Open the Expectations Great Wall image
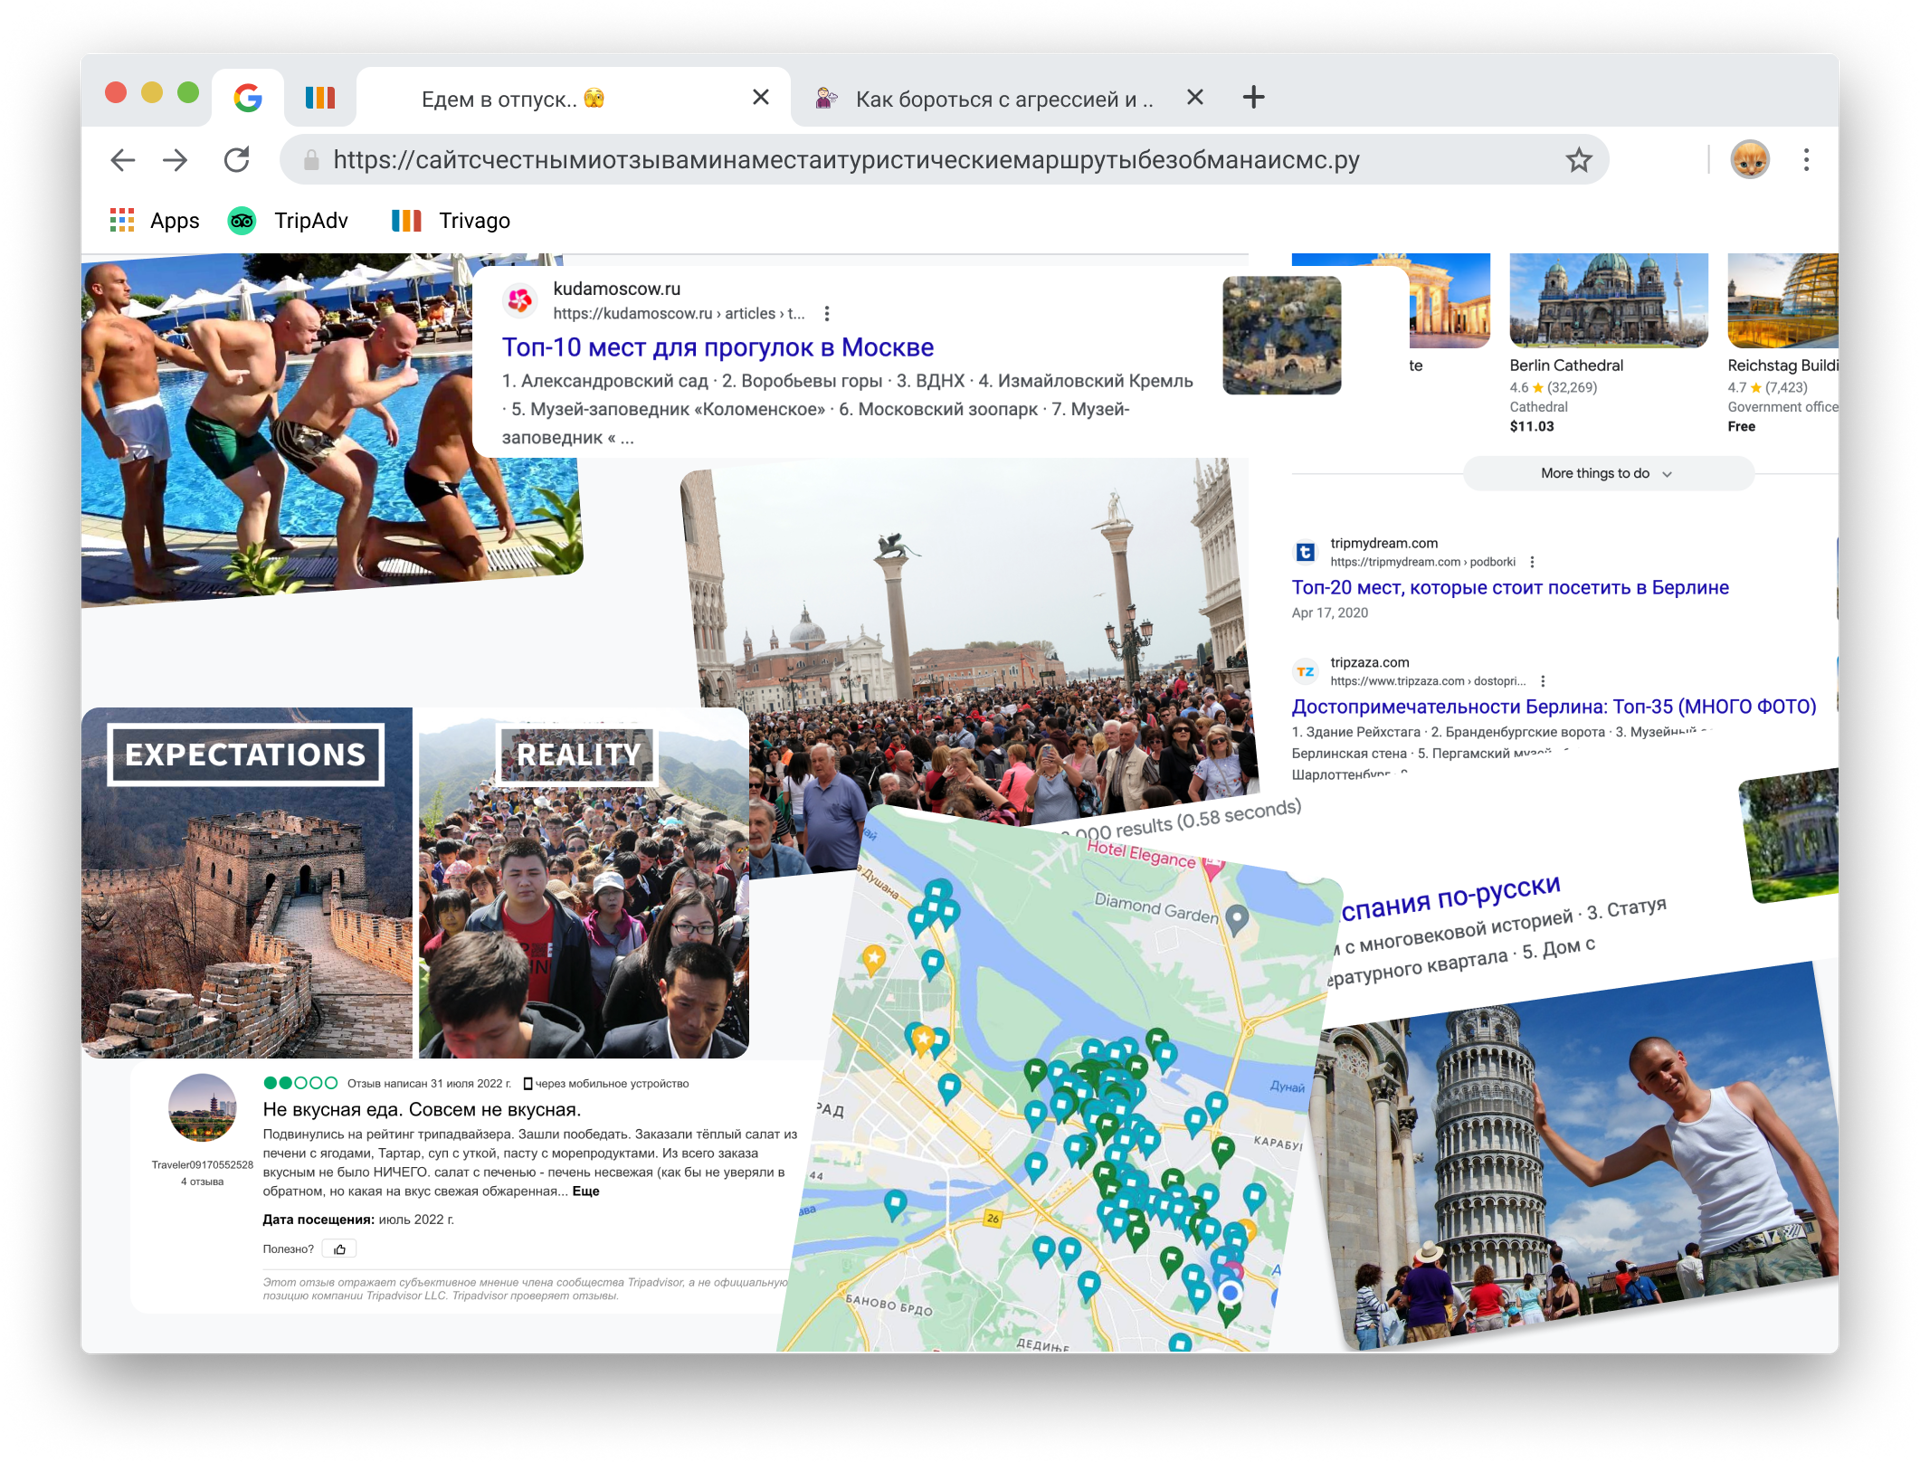The image size is (1920, 1462). [247, 883]
